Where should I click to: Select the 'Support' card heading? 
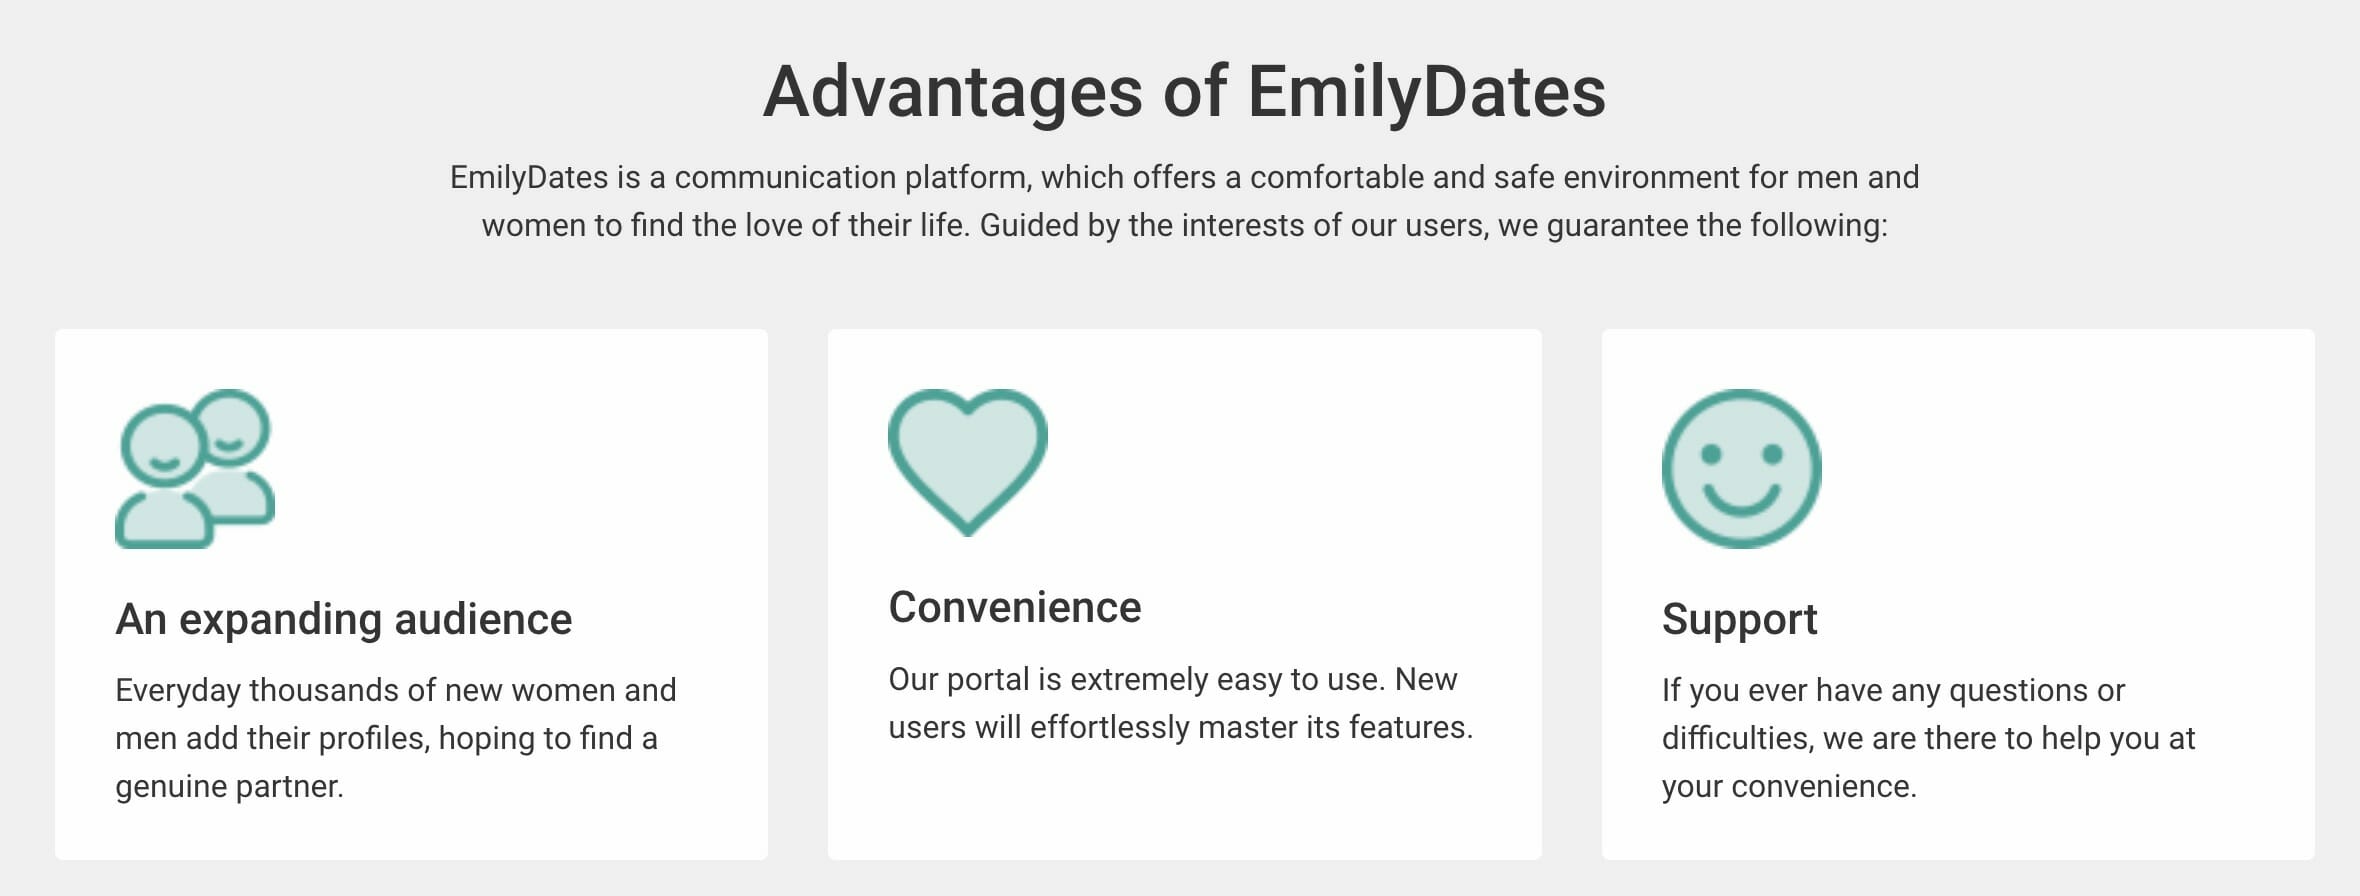click(x=1739, y=619)
